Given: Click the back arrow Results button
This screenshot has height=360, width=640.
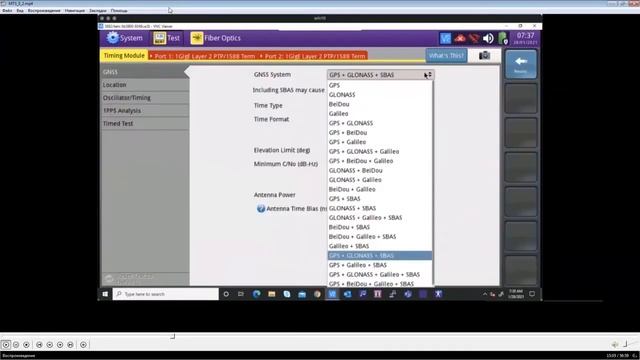Looking at the screenshot, I should point(521,64).
